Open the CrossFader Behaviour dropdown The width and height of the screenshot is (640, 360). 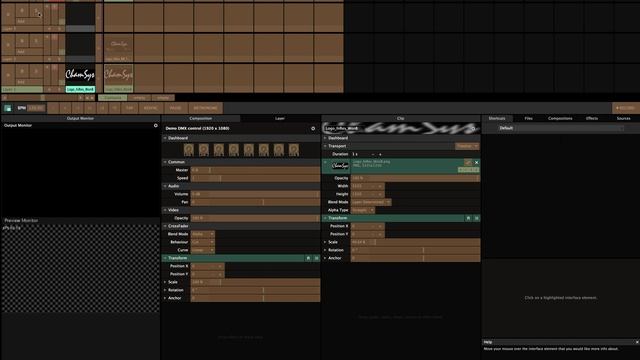(x=203, y=242)
